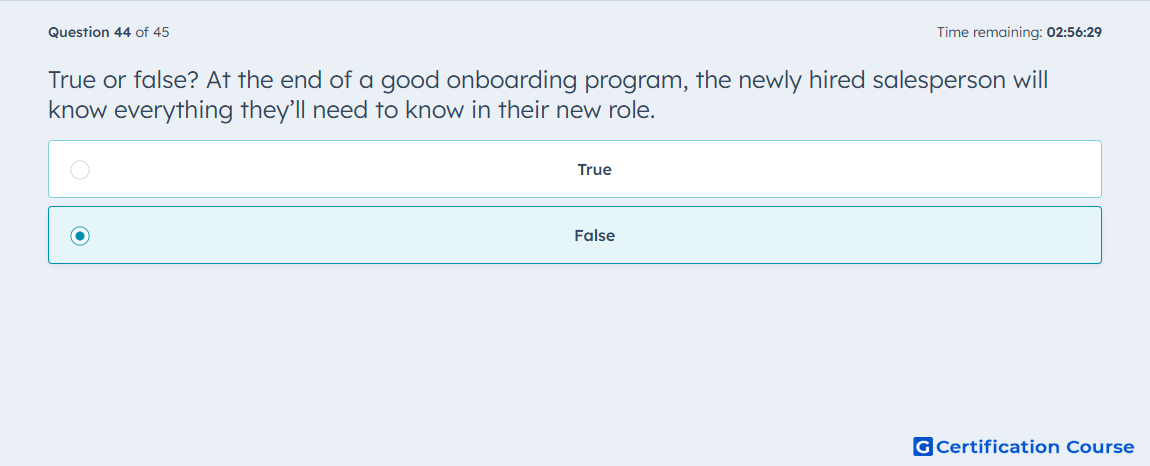This screenshot has width=1150, height=466.
Task: Click the True answer label text
Action: pyautogui.click(x=595, y=170)
